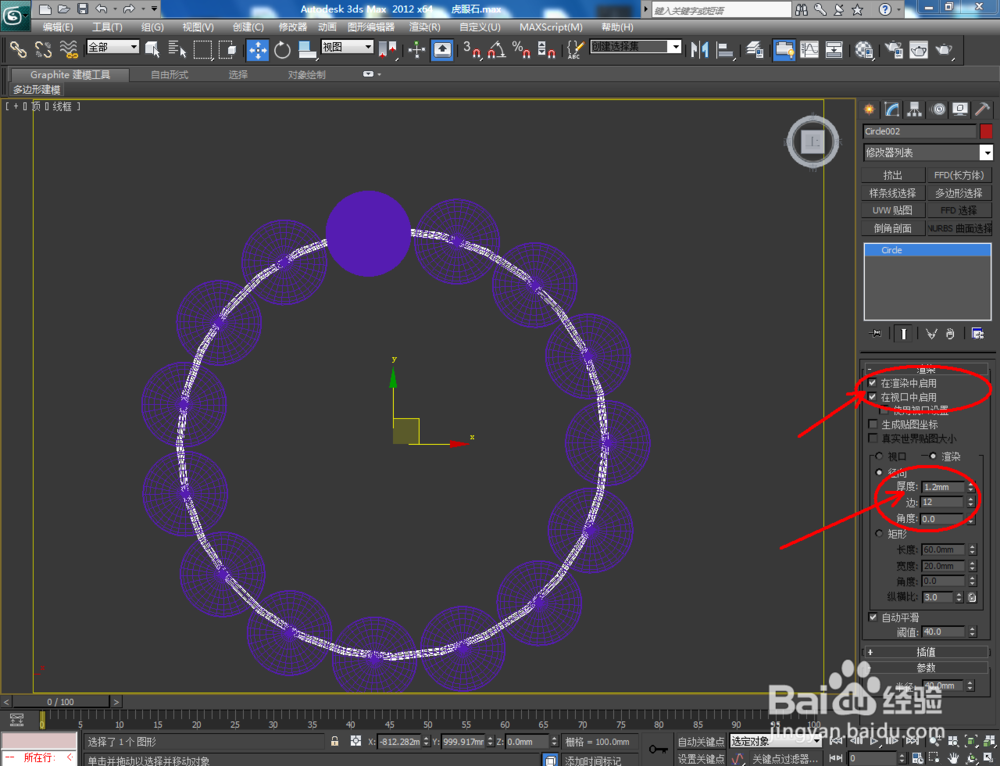Select the Link tool in main toolbar

point(17,49)
